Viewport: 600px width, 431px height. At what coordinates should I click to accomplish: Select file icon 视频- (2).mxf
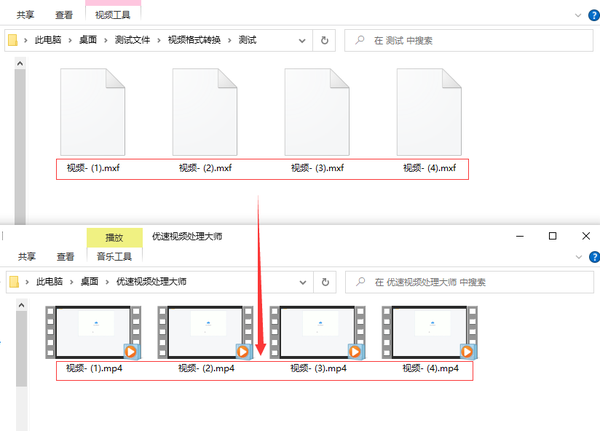coord(205,112)
